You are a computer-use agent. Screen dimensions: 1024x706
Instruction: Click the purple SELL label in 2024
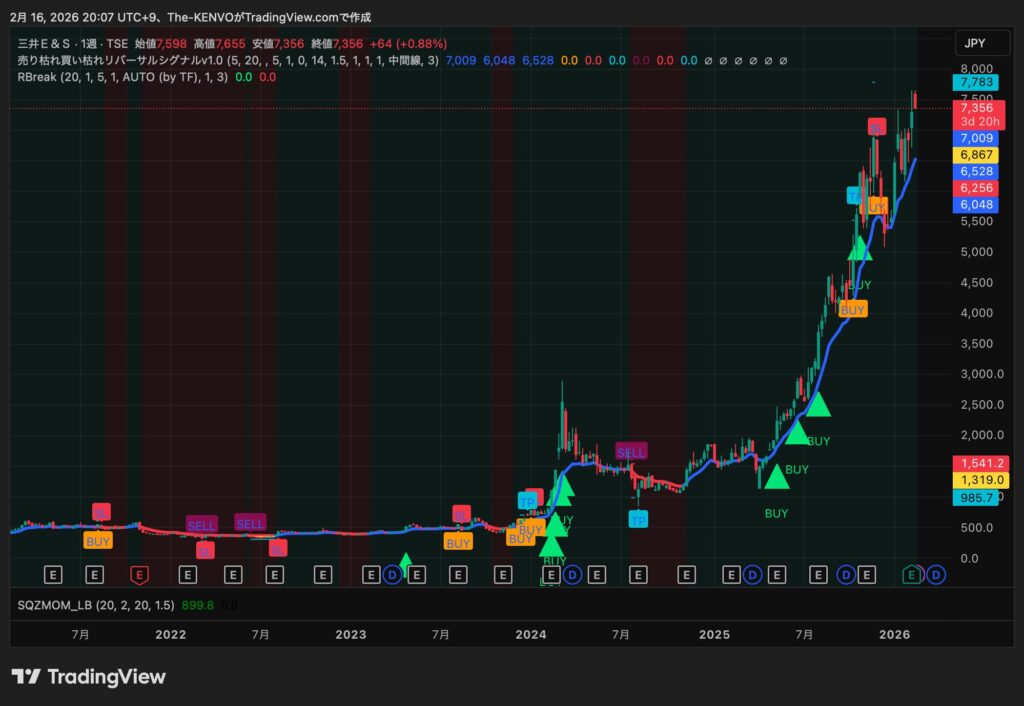[x=631, y=452]
